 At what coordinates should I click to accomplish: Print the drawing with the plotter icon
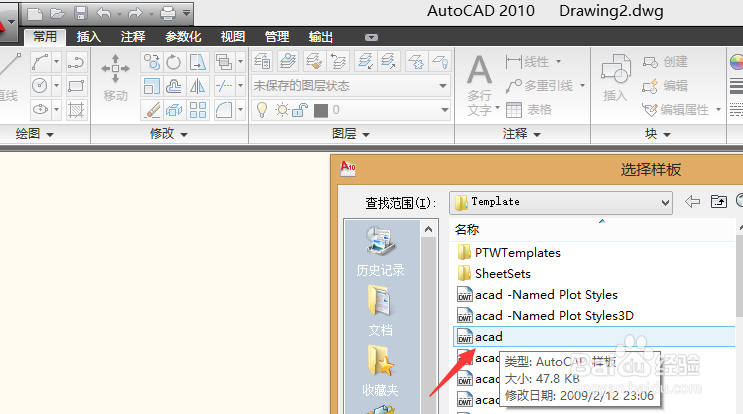point(167,14)
